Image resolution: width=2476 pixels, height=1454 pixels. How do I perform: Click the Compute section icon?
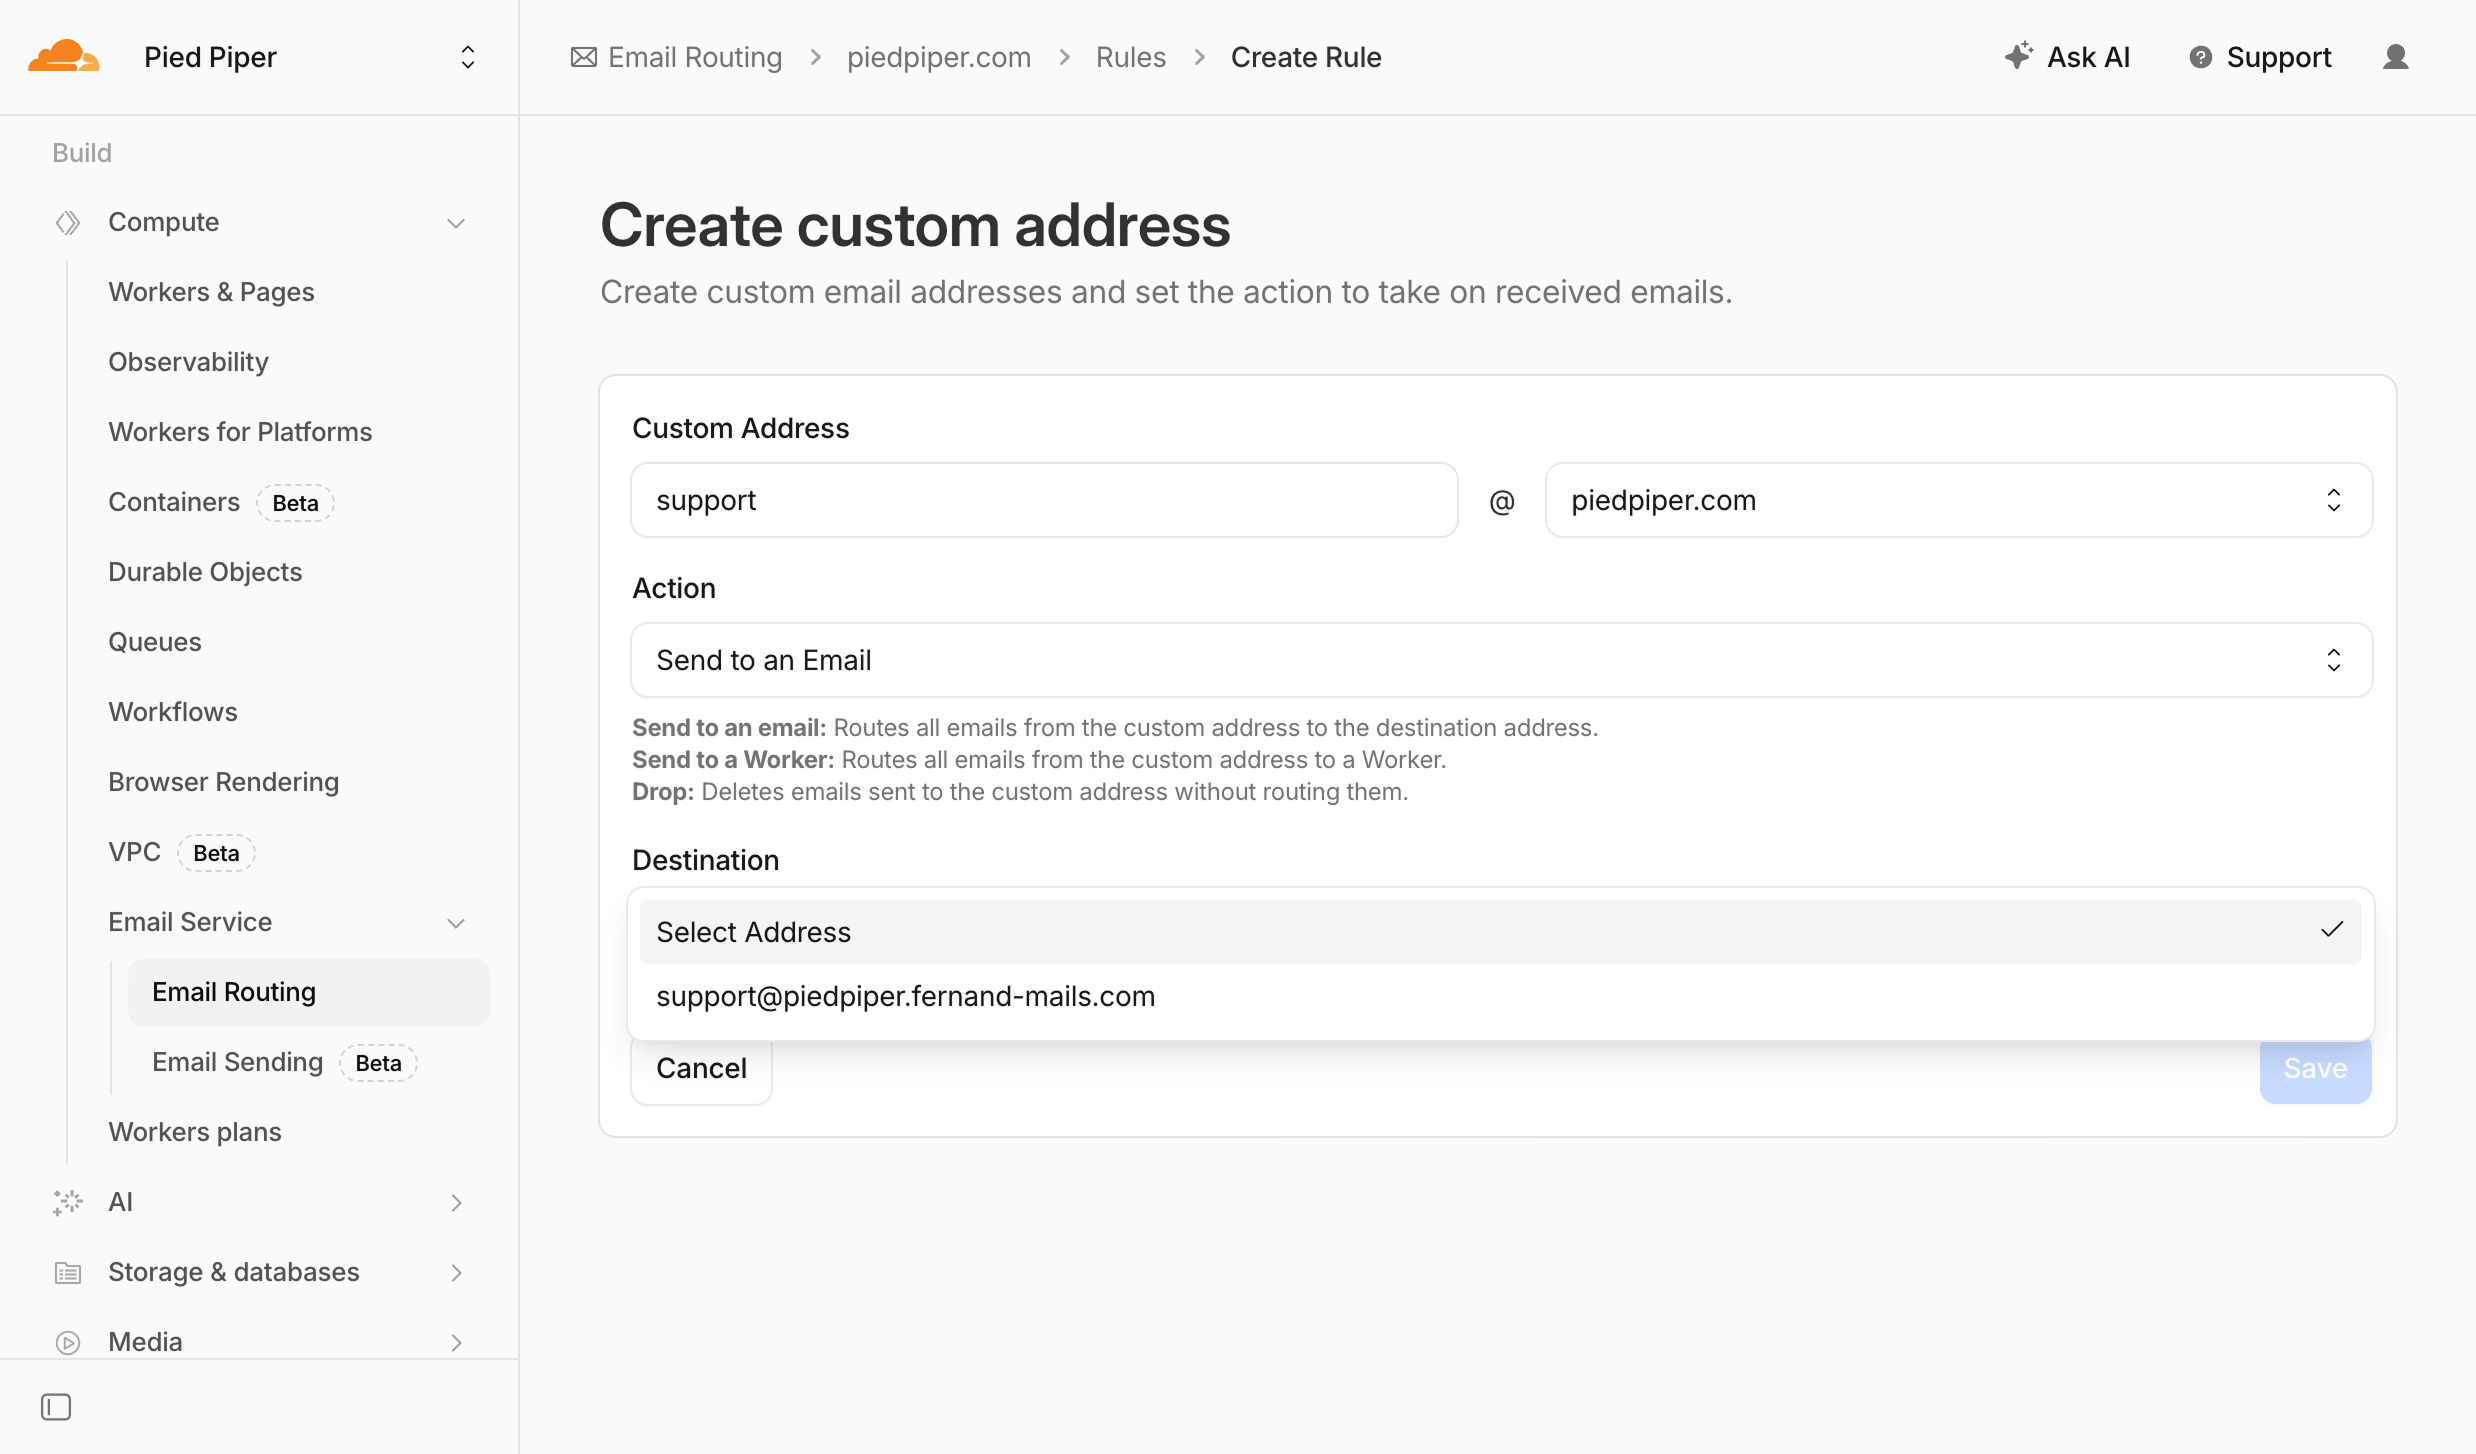coord(68,222)
